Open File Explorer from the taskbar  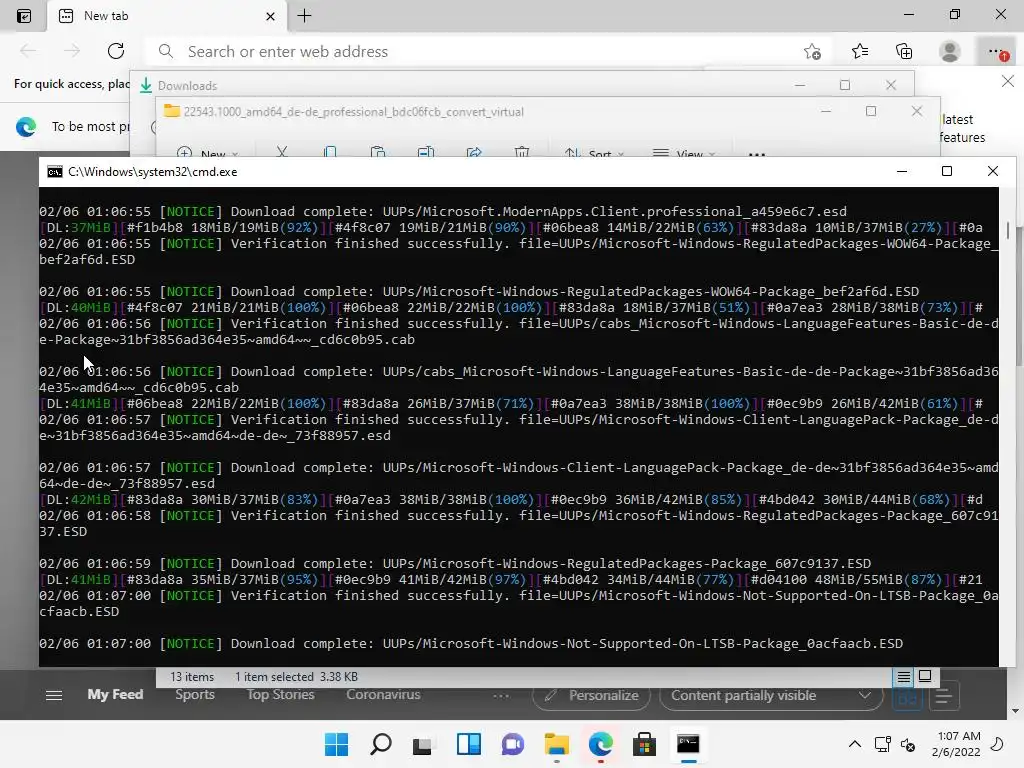click(x=556, y=744)
